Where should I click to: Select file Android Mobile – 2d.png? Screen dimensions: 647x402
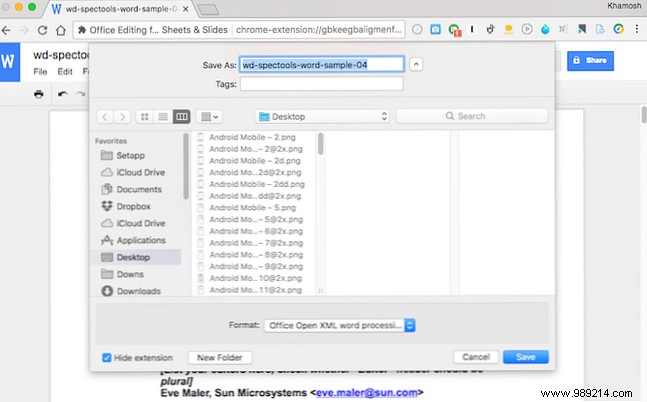(x=255, y=161)
